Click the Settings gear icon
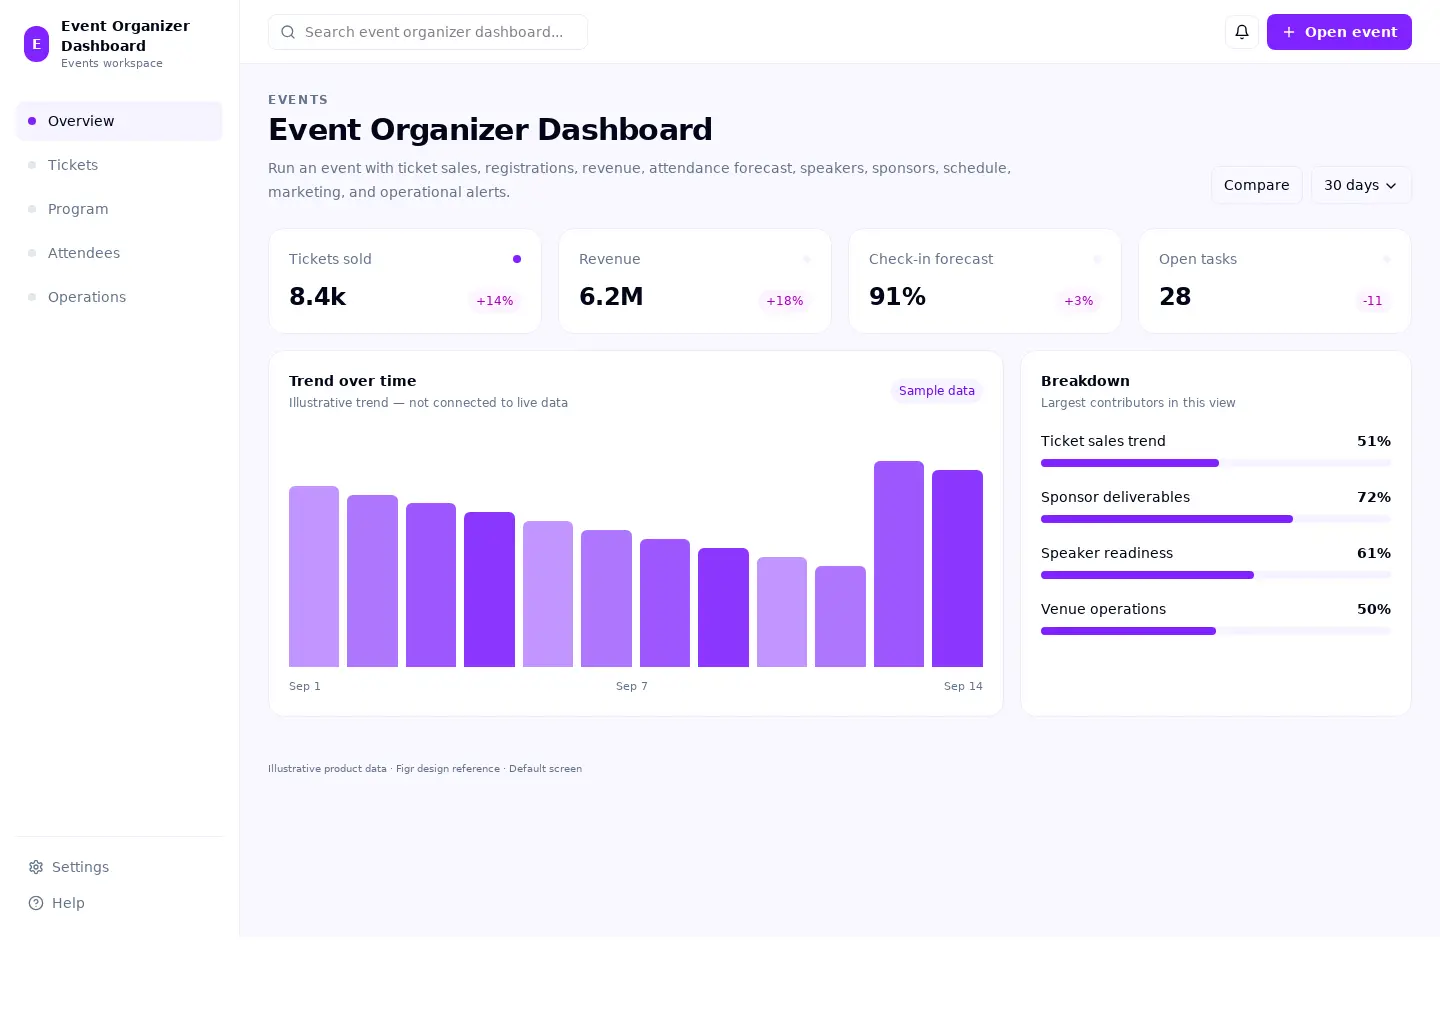 pyautogui.click(x=36, y=867)
